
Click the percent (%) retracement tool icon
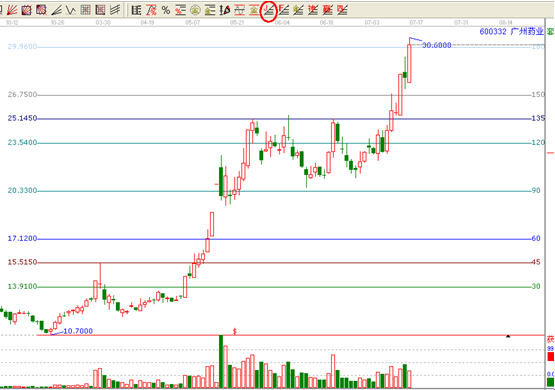(x=166, y=10)
